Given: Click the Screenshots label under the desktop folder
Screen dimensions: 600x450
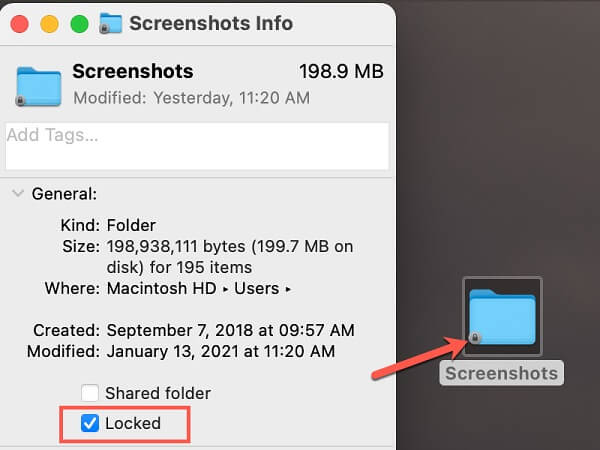Looking at the screenshot, I should point(502,373).
